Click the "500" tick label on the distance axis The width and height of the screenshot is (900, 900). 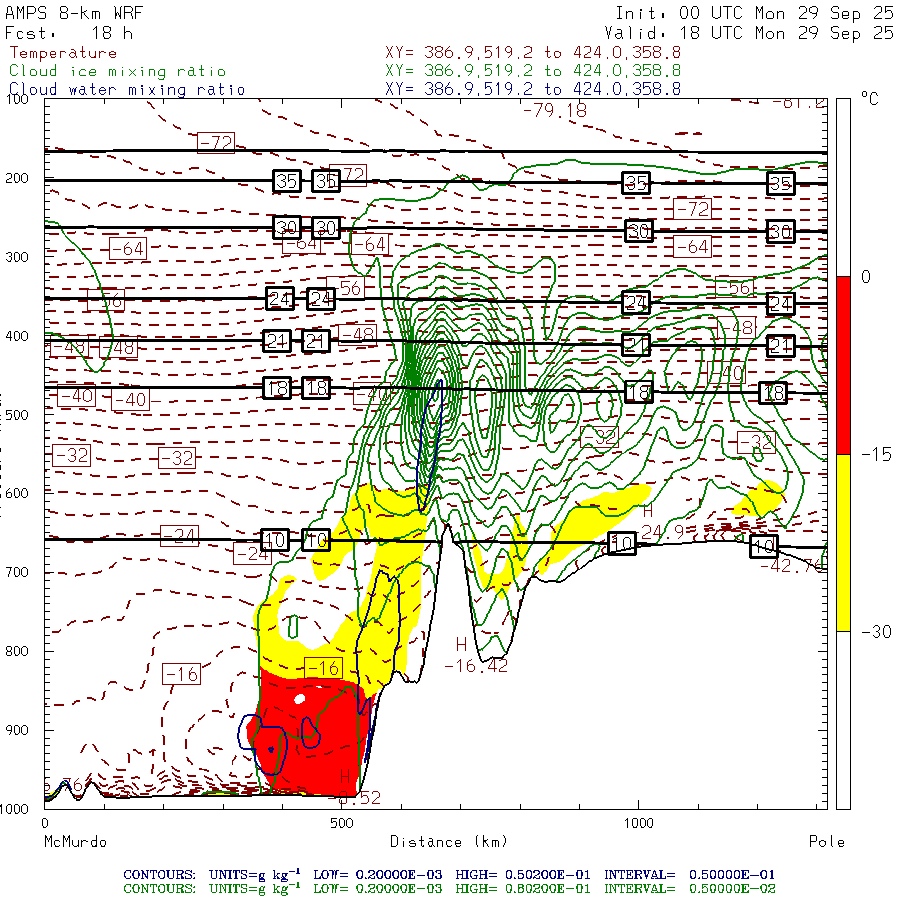(342, 823)
